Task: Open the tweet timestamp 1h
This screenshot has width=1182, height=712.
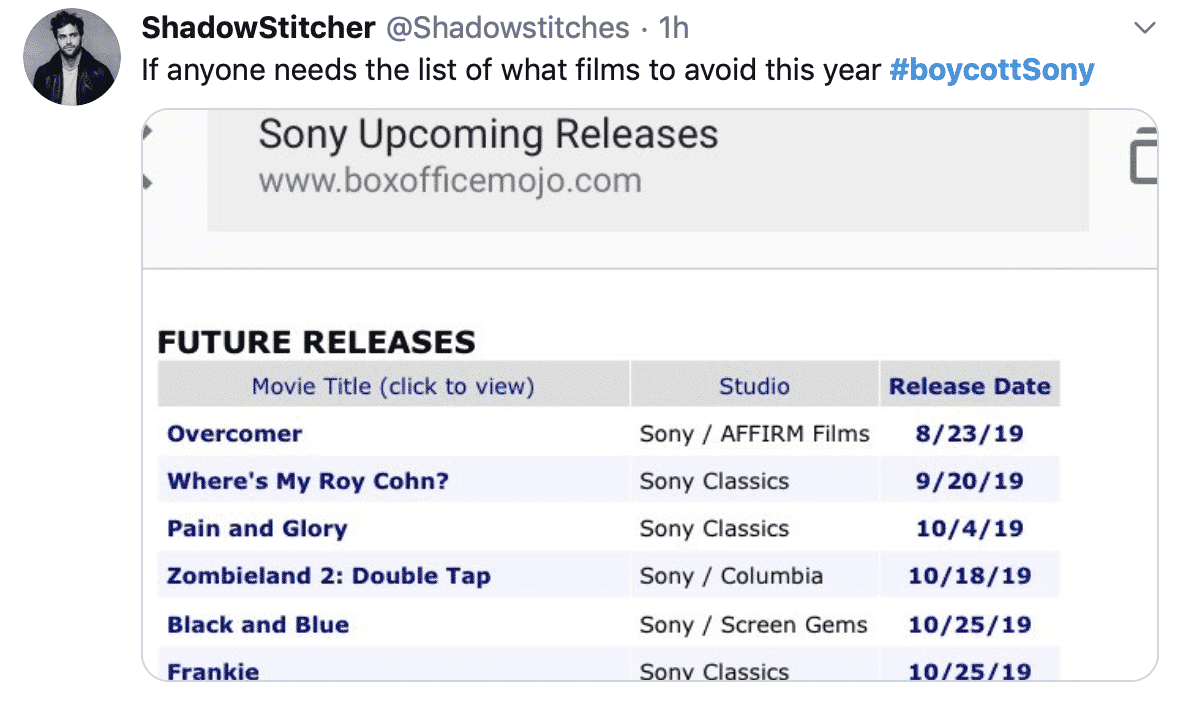Action: [x=673, y=28]
